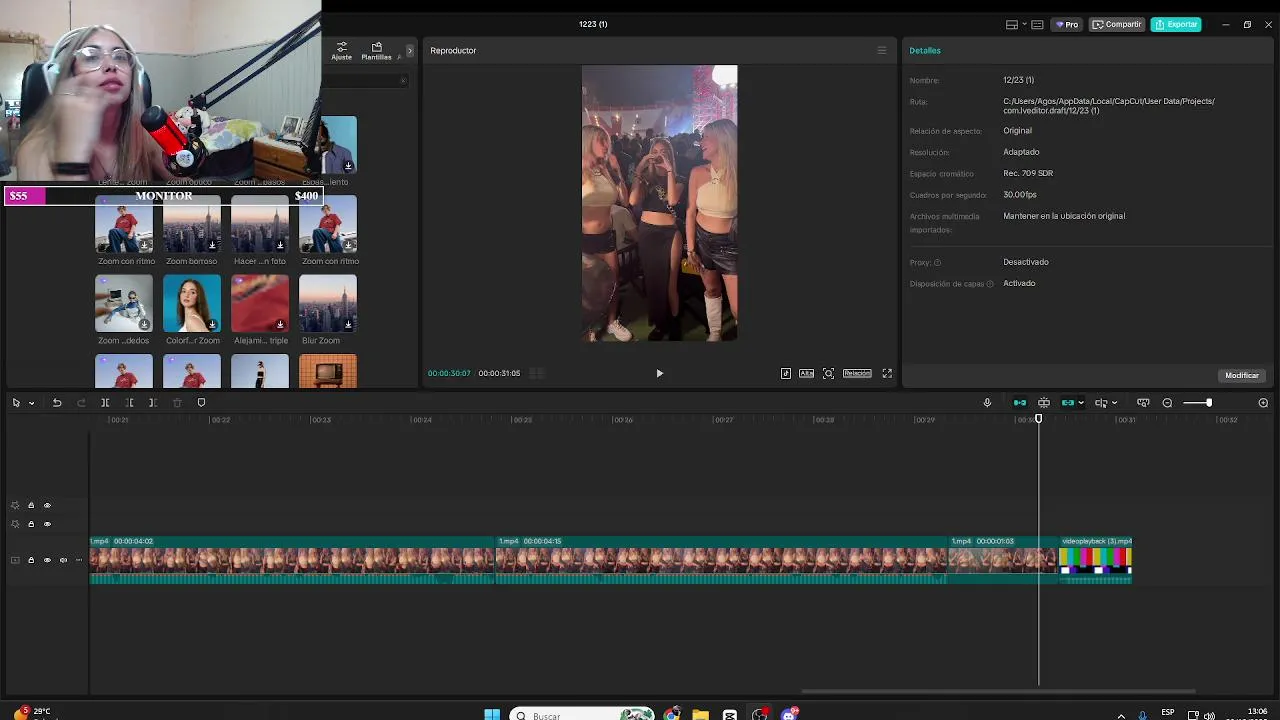
Task: Mute the main video track audio
Action: 63,560
